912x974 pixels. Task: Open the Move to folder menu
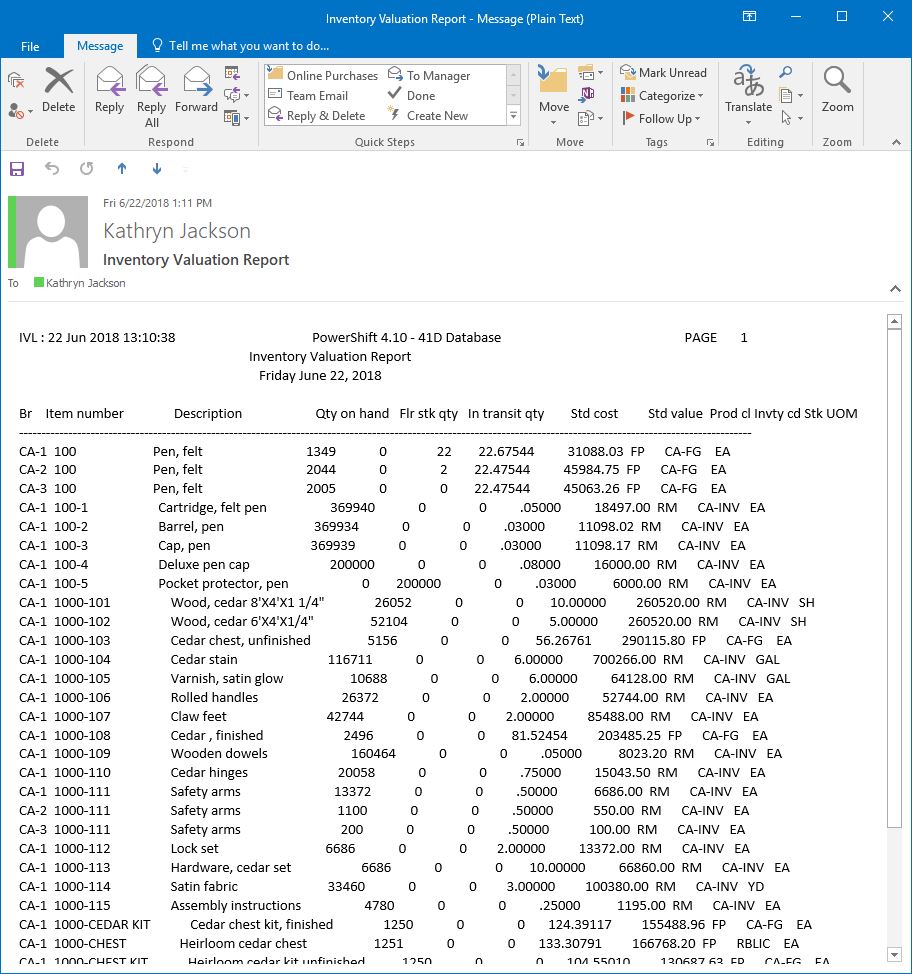coord(554,95)
